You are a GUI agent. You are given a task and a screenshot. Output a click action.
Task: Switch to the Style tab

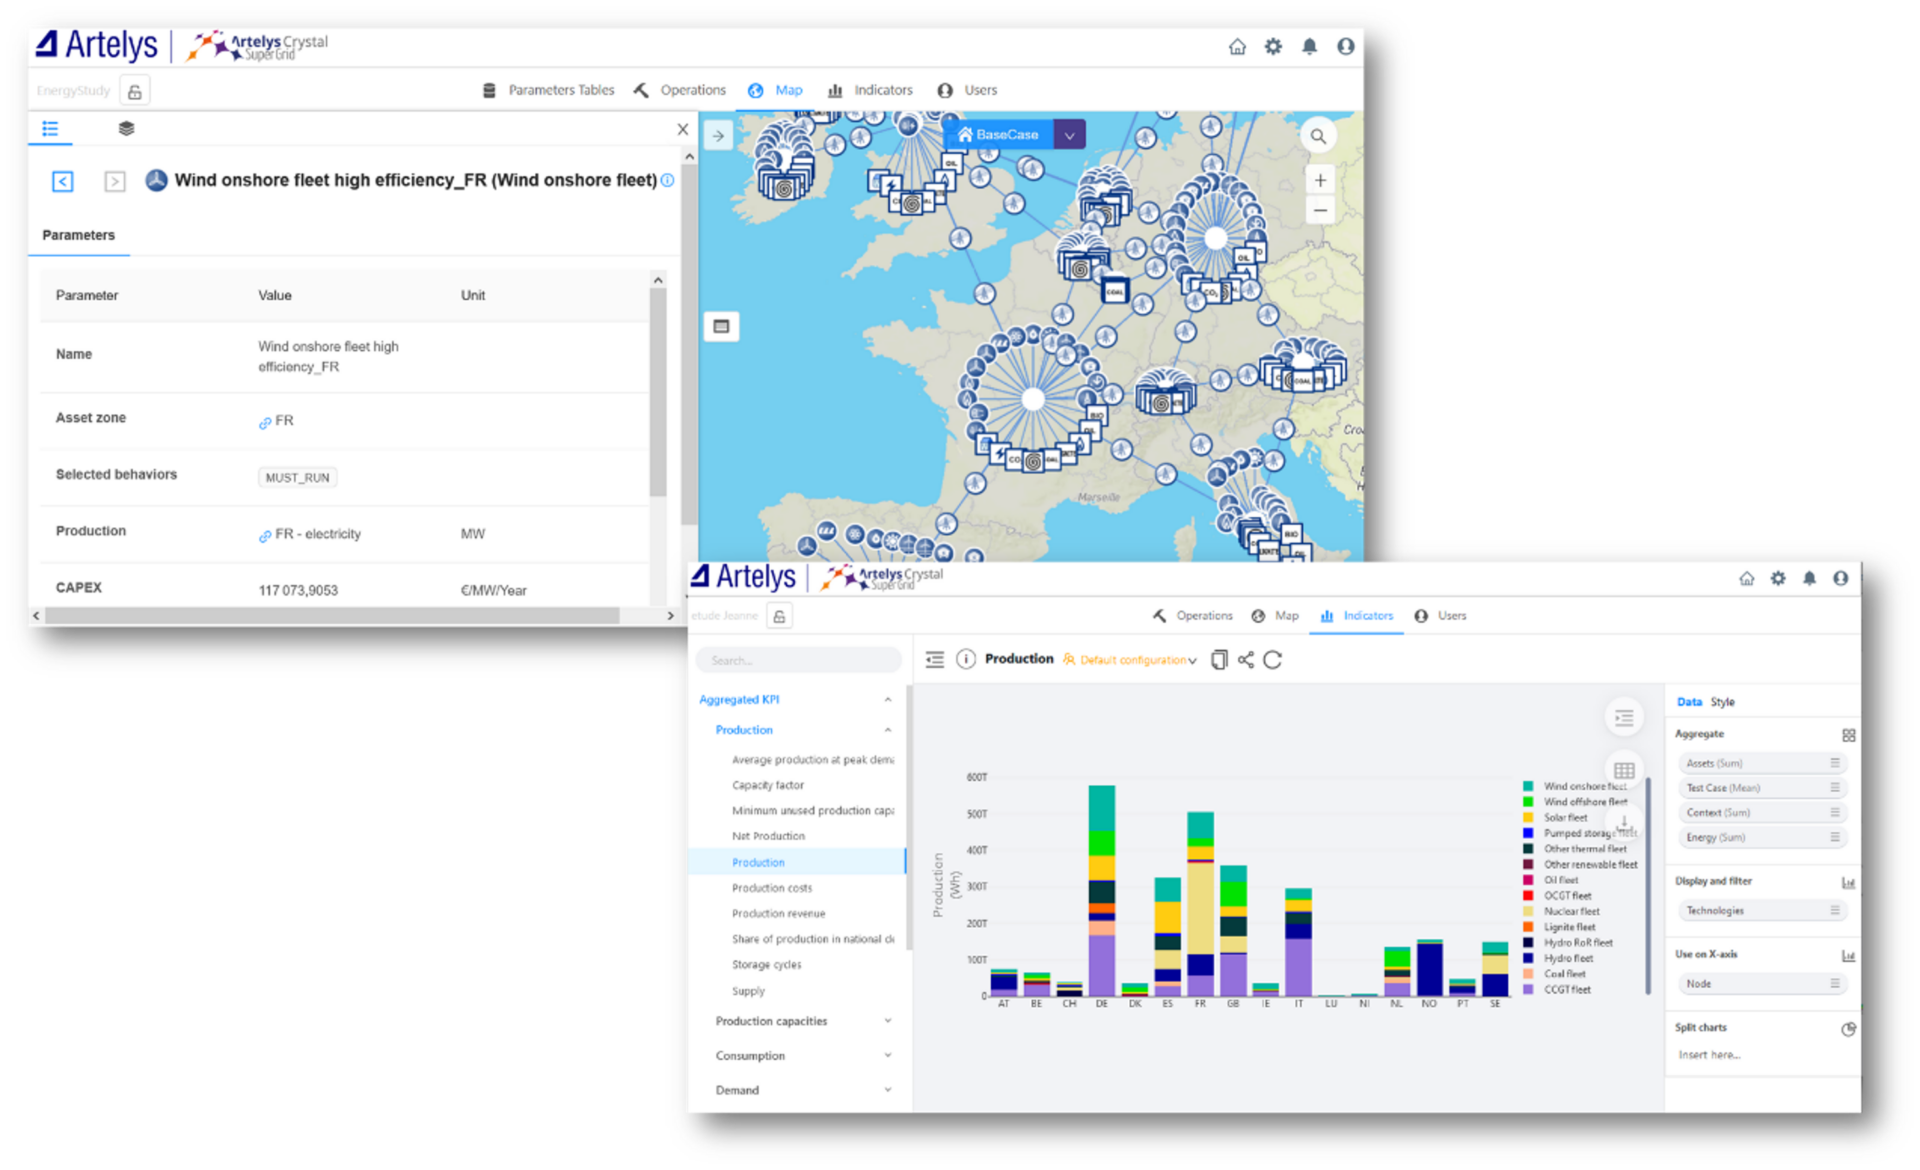click(x=1722, y=702)
